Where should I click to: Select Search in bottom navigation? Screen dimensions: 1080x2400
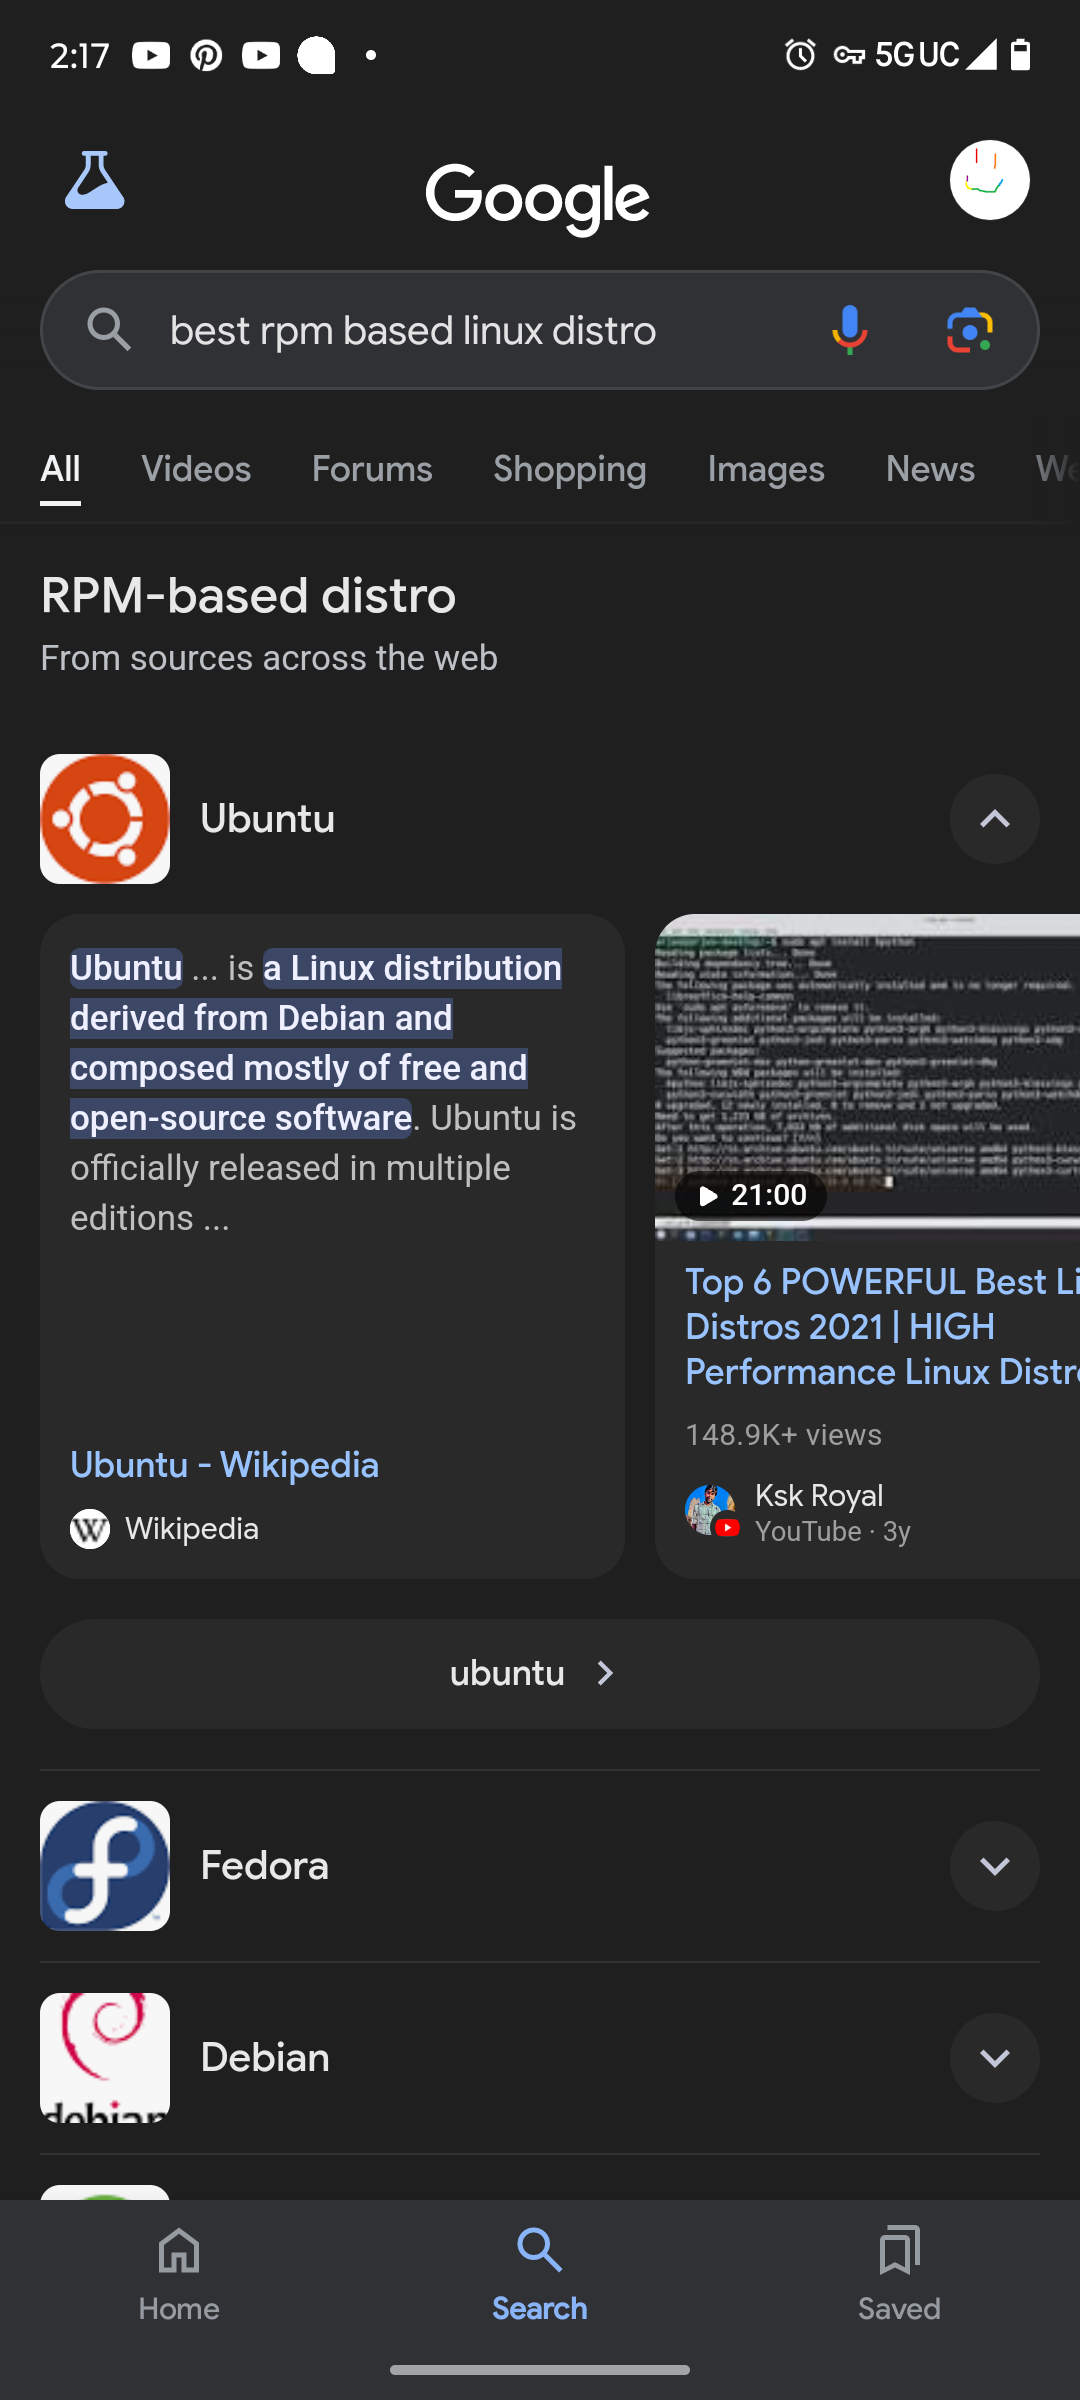pyautogui.click(x=539, y=2275)
